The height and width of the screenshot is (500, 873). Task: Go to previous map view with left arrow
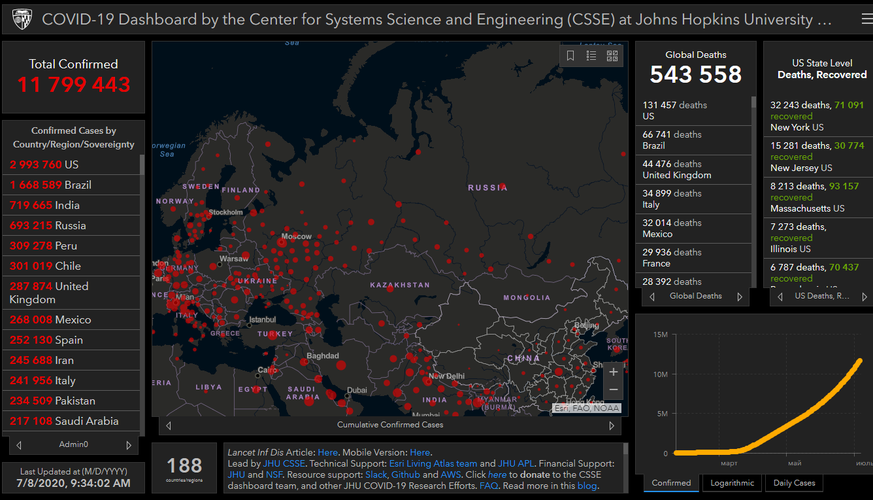167,425
